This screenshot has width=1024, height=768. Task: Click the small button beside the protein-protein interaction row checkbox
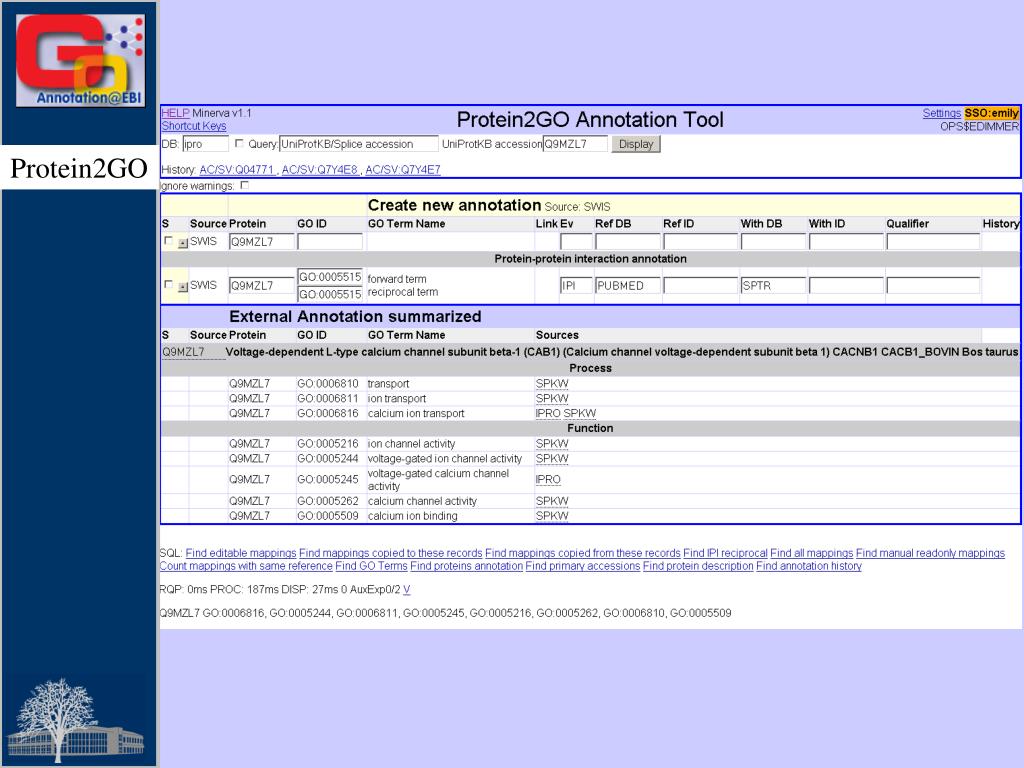tap(183, 286)
